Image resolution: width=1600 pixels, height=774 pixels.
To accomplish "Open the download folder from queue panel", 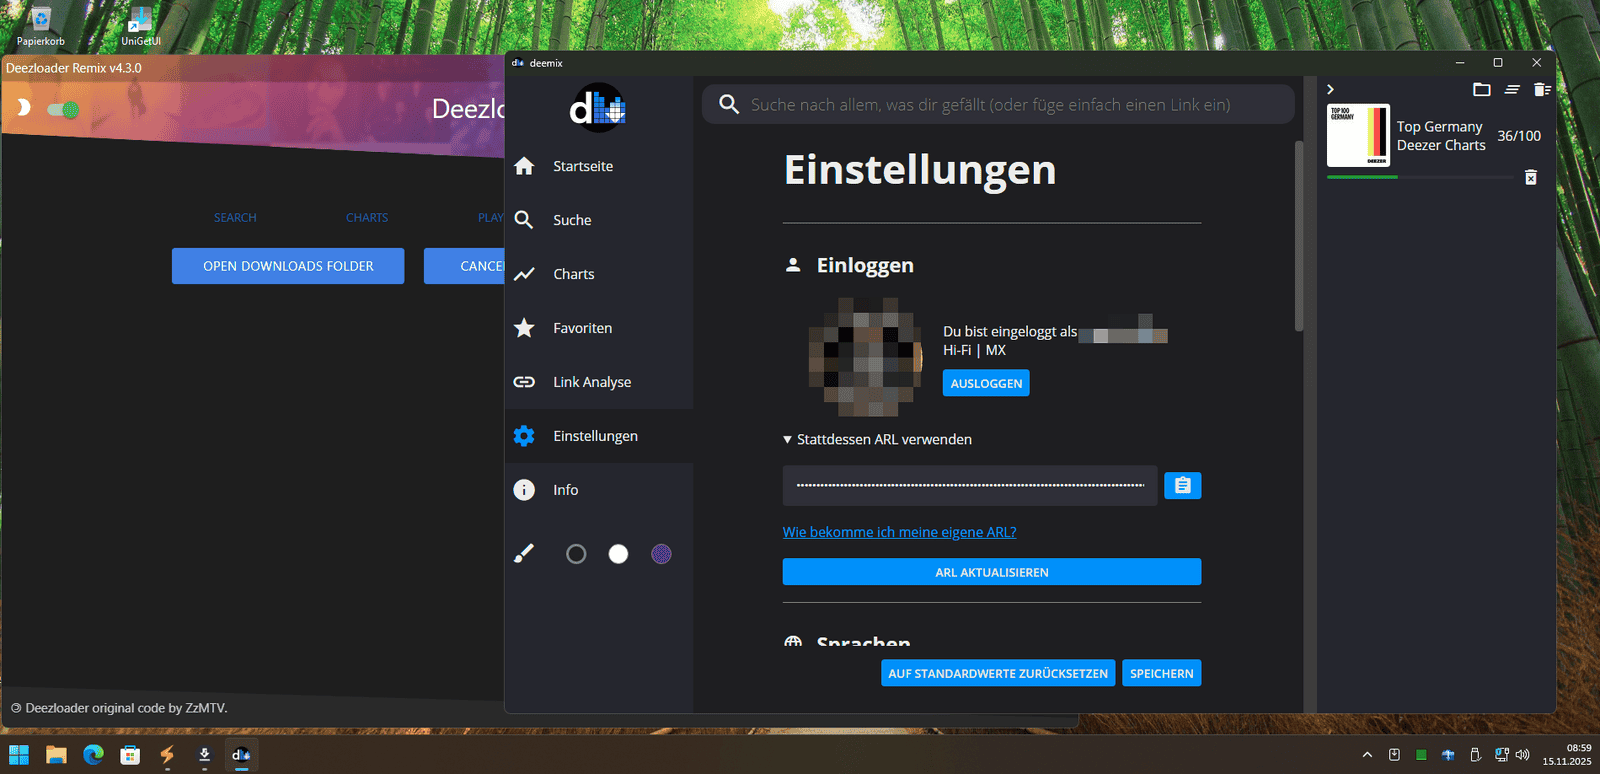I will 1482,90.
